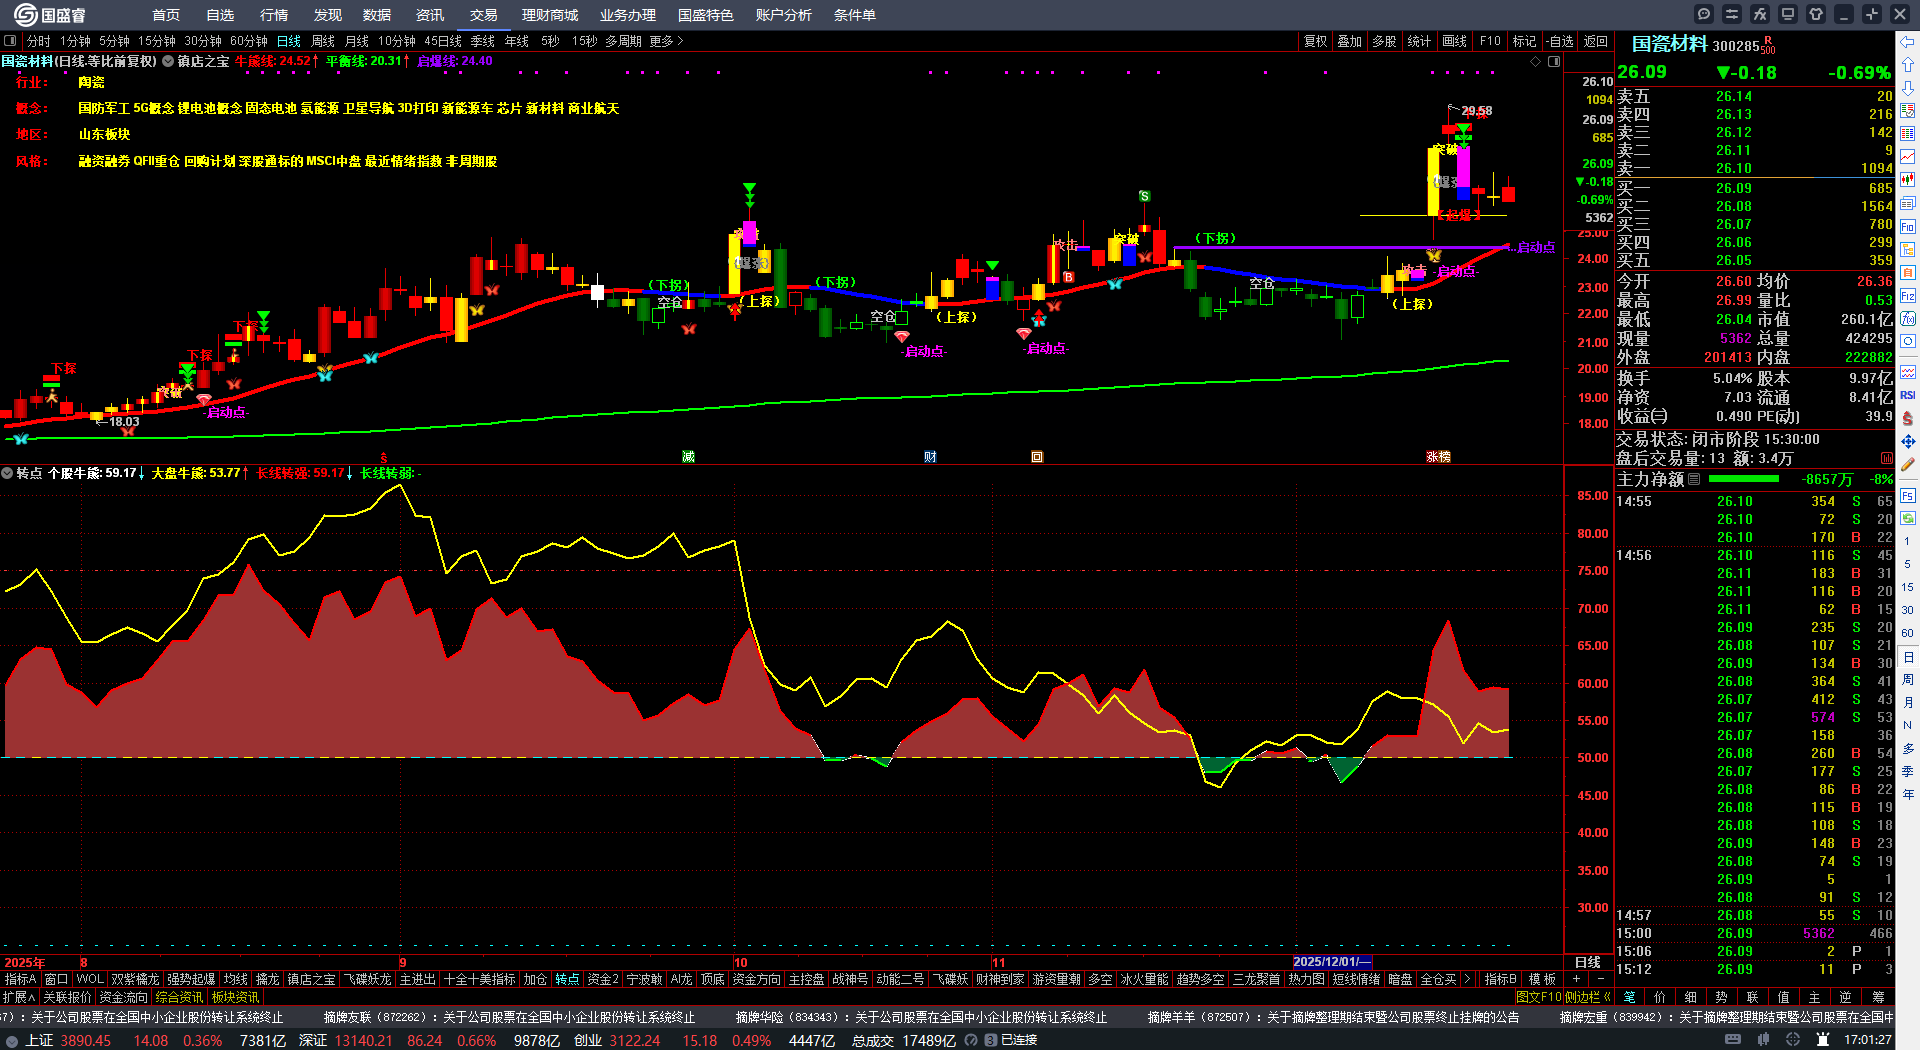
Task: Open the settings sliders icon in title bar
Action: coord(1732,14)
